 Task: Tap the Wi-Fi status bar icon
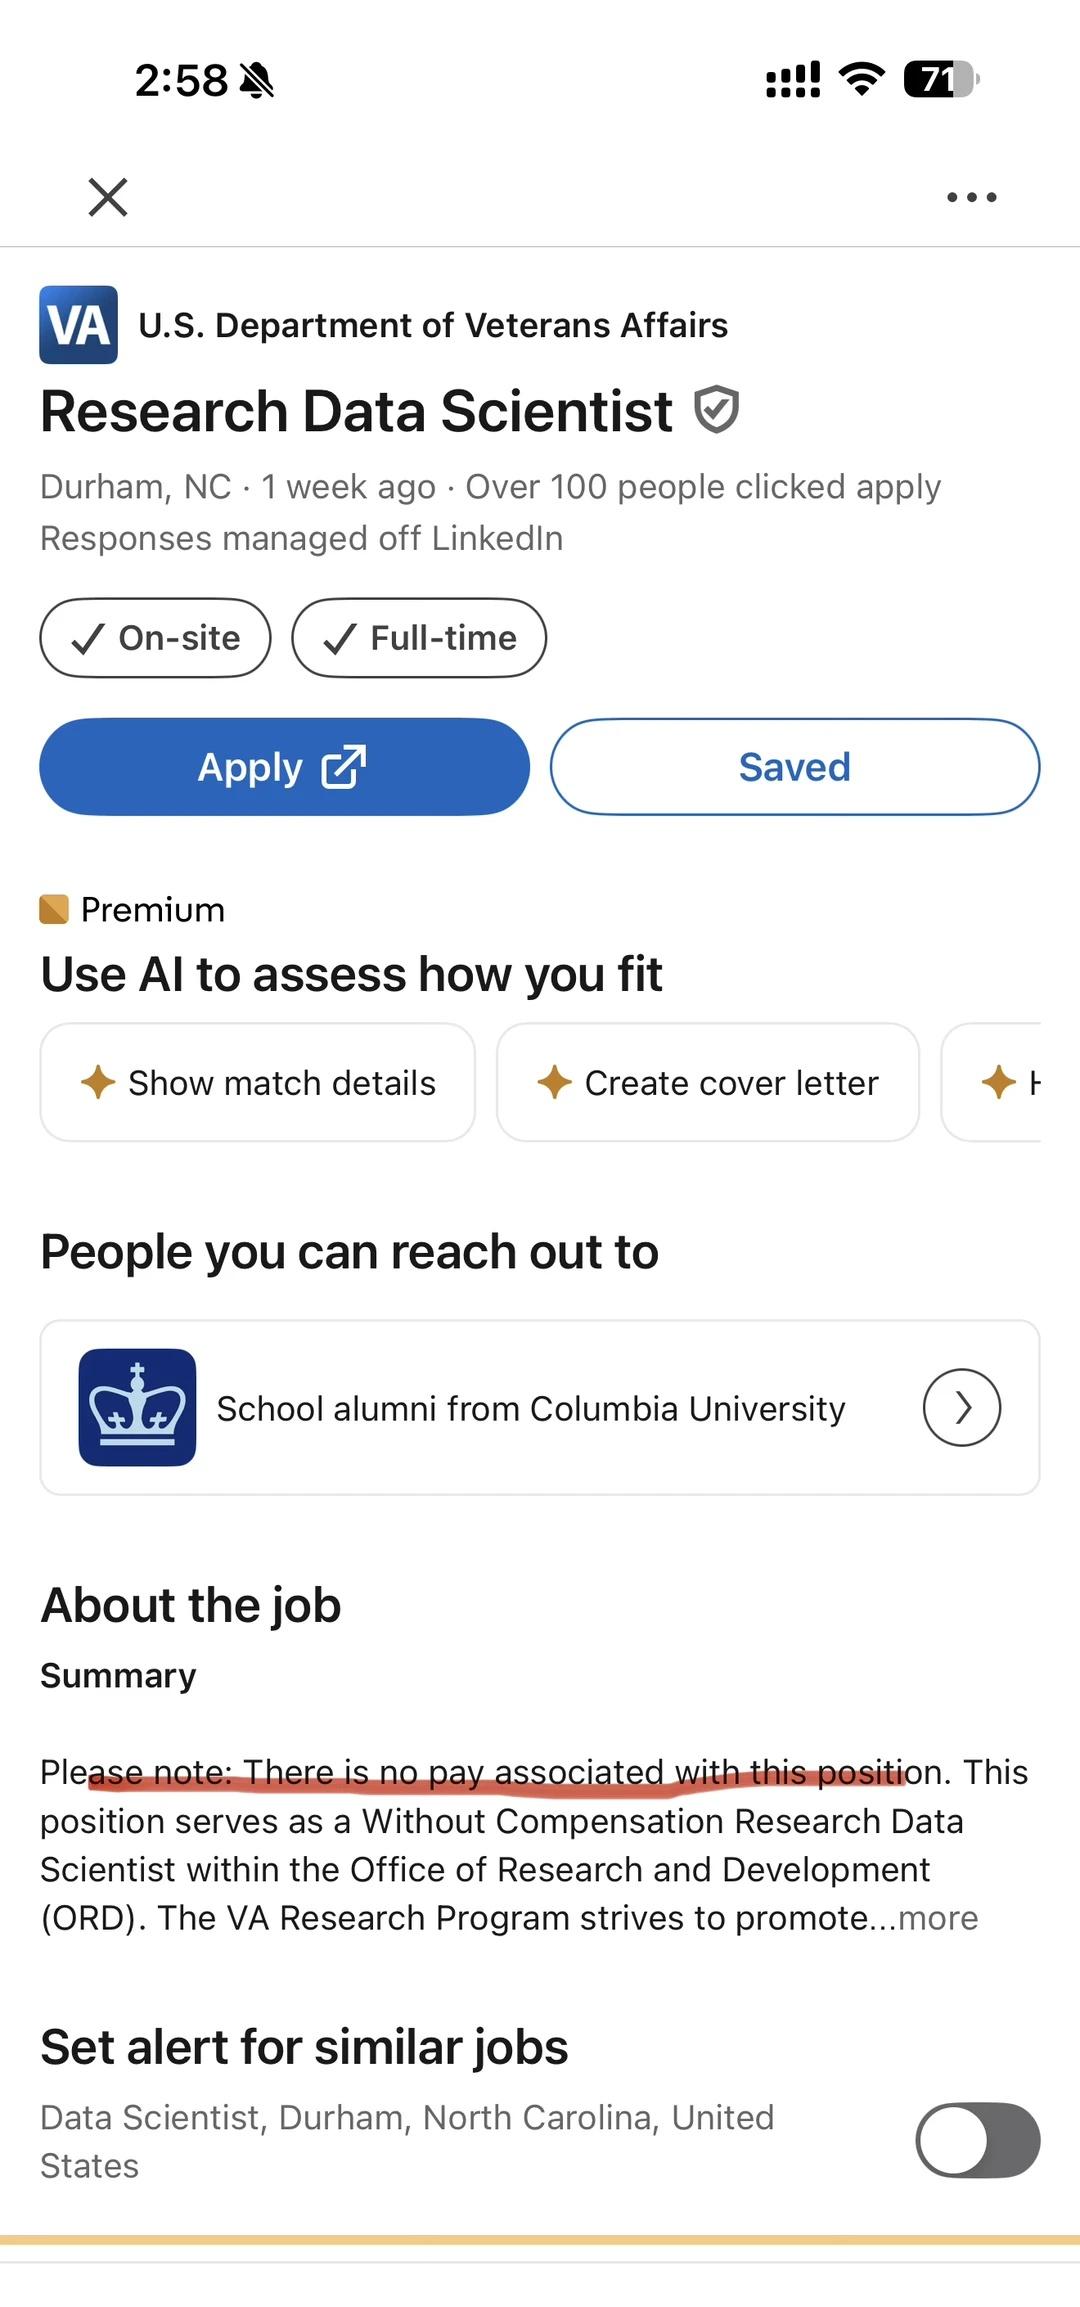tap(862, 78)
